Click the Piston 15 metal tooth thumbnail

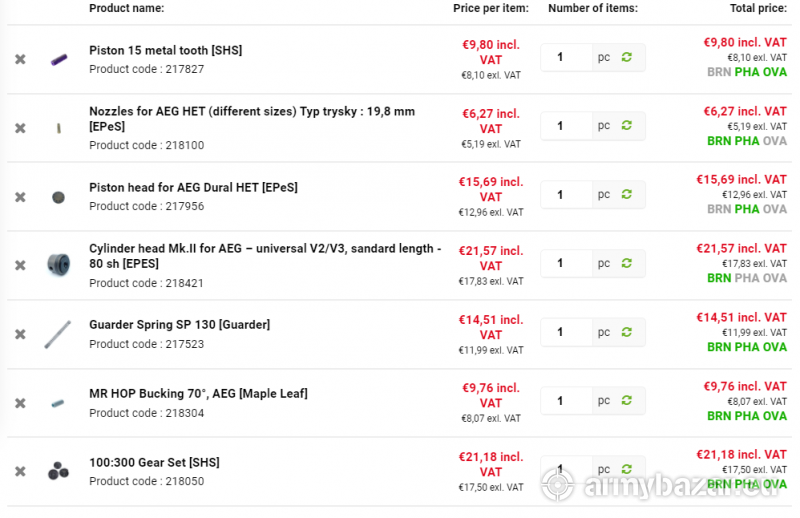tap(58, 59)
